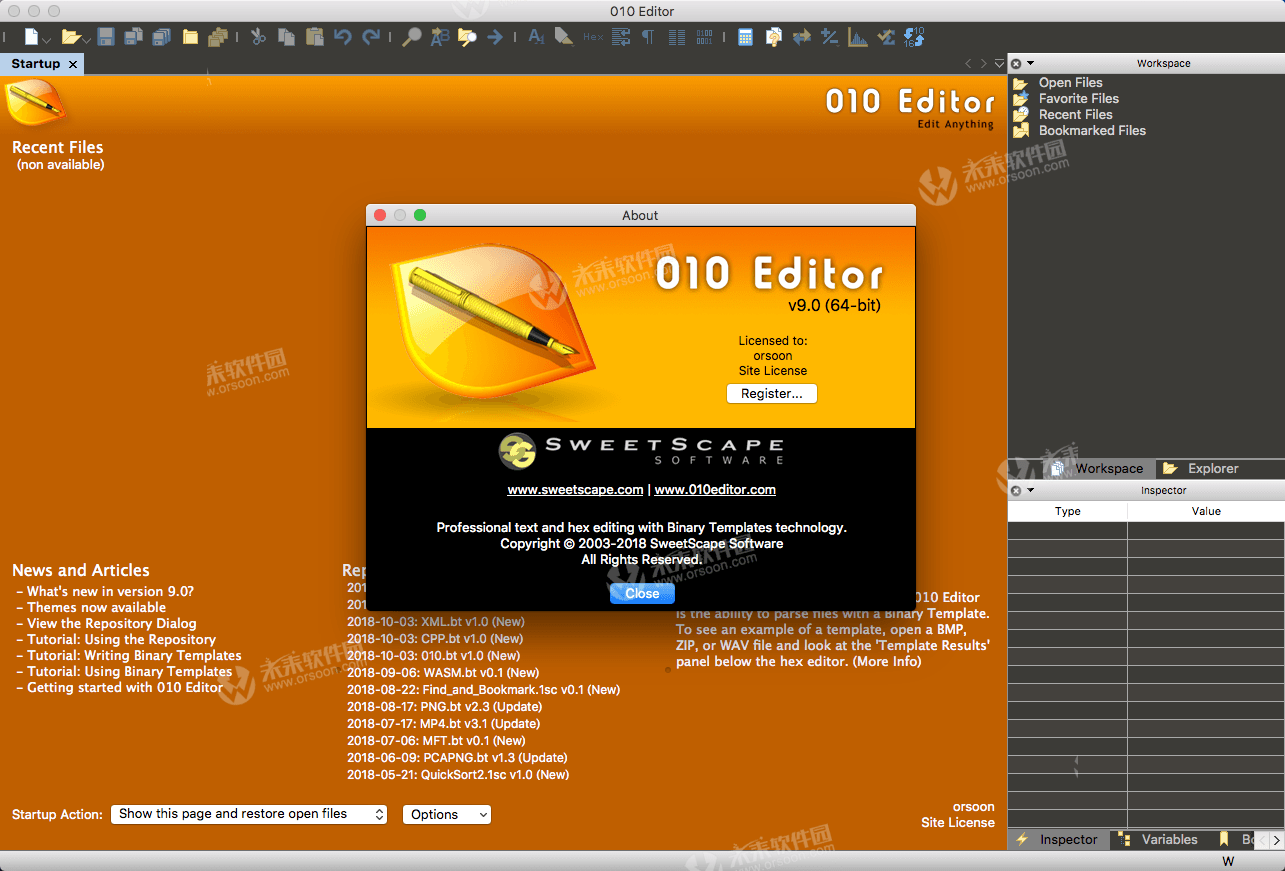Click the Operations plus-minus icon
Image resolution: width=1285 pixels, height=871 pixels.
click(x=829, y=37)
